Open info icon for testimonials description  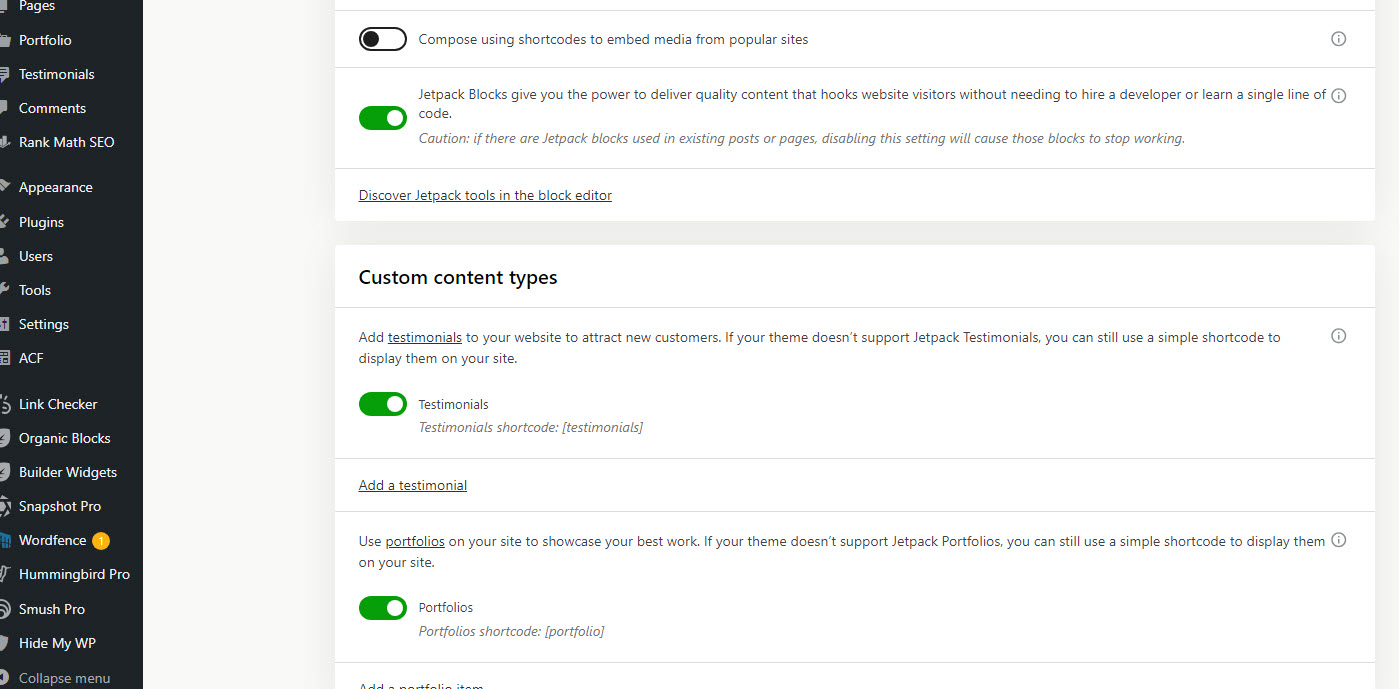coord(1339,336)
